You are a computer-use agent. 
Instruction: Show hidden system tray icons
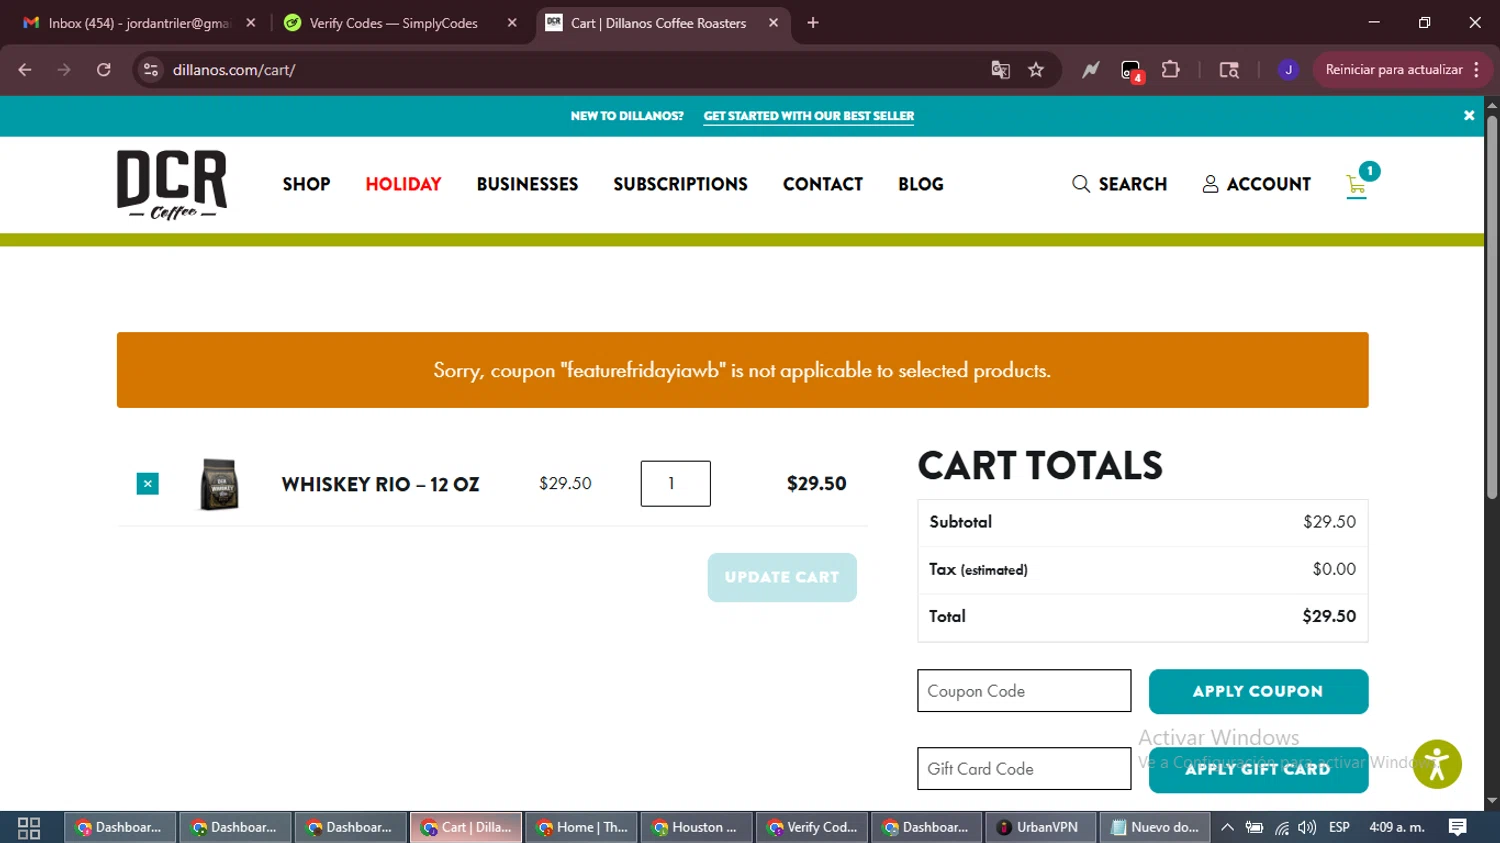(1227, 828)
